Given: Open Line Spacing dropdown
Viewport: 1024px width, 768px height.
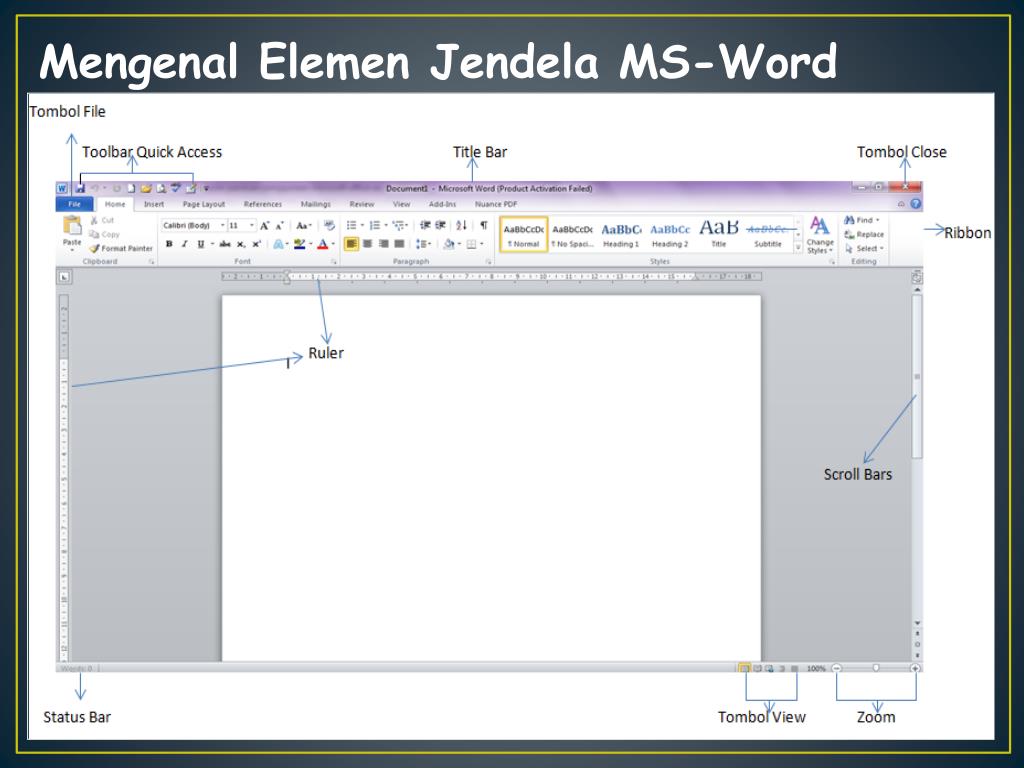Looking at the screenshot, I should pos(423,244).
